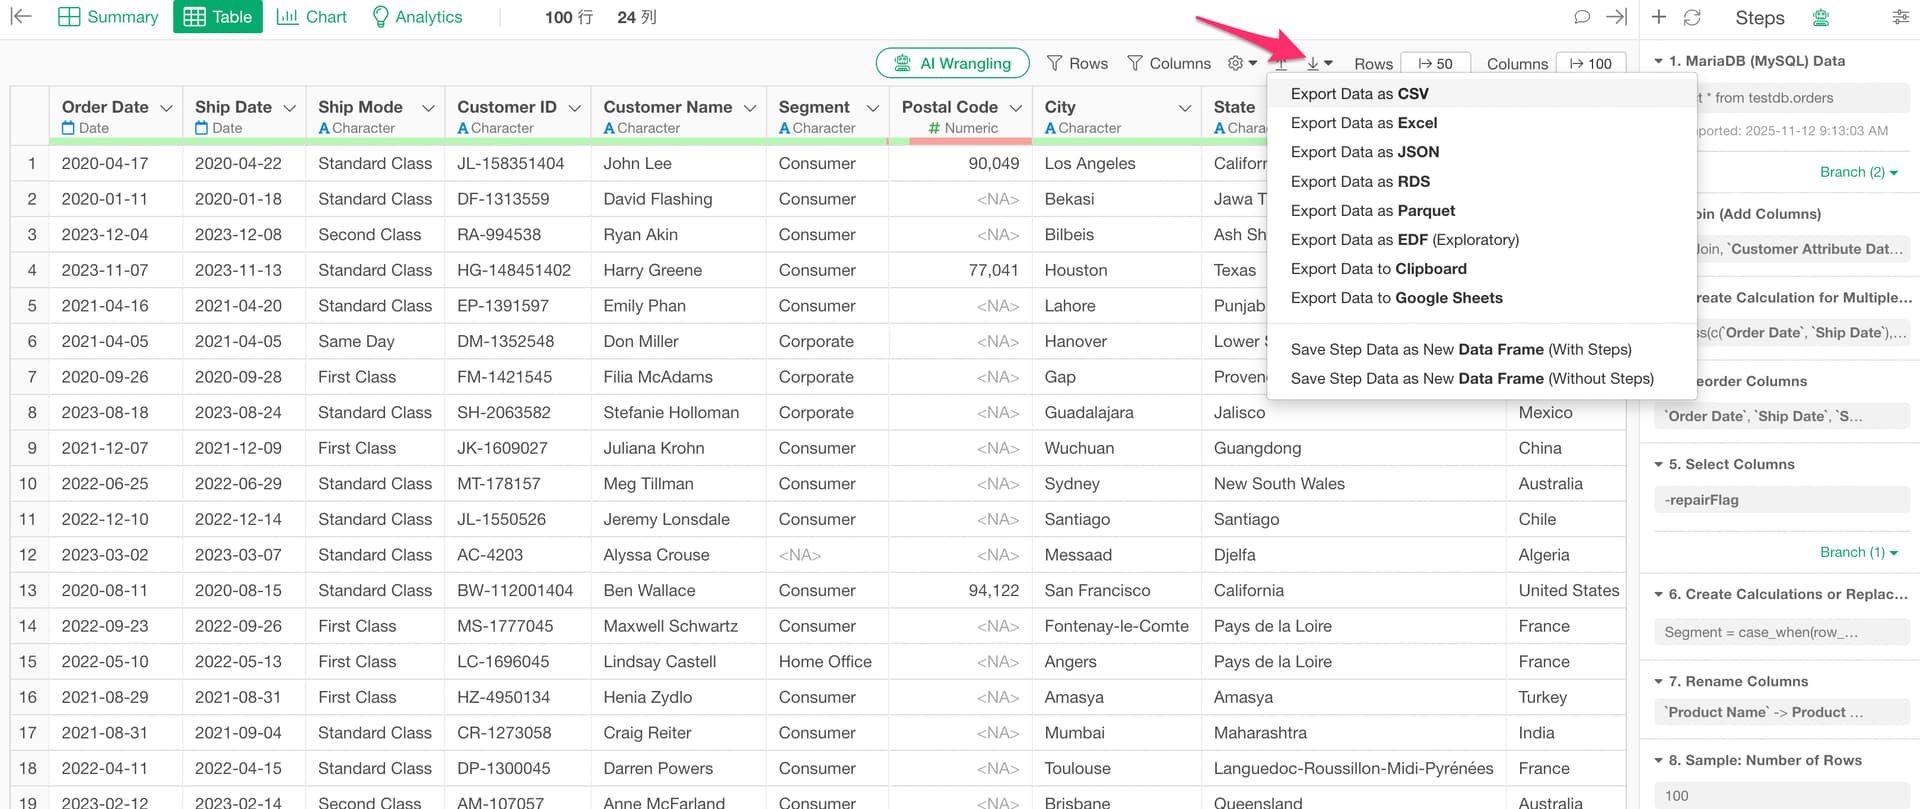Open the gear settings dropdown in the toolbar
Screen dimensions: 1920x809
pyautogui.click(x=1241, y=63)
